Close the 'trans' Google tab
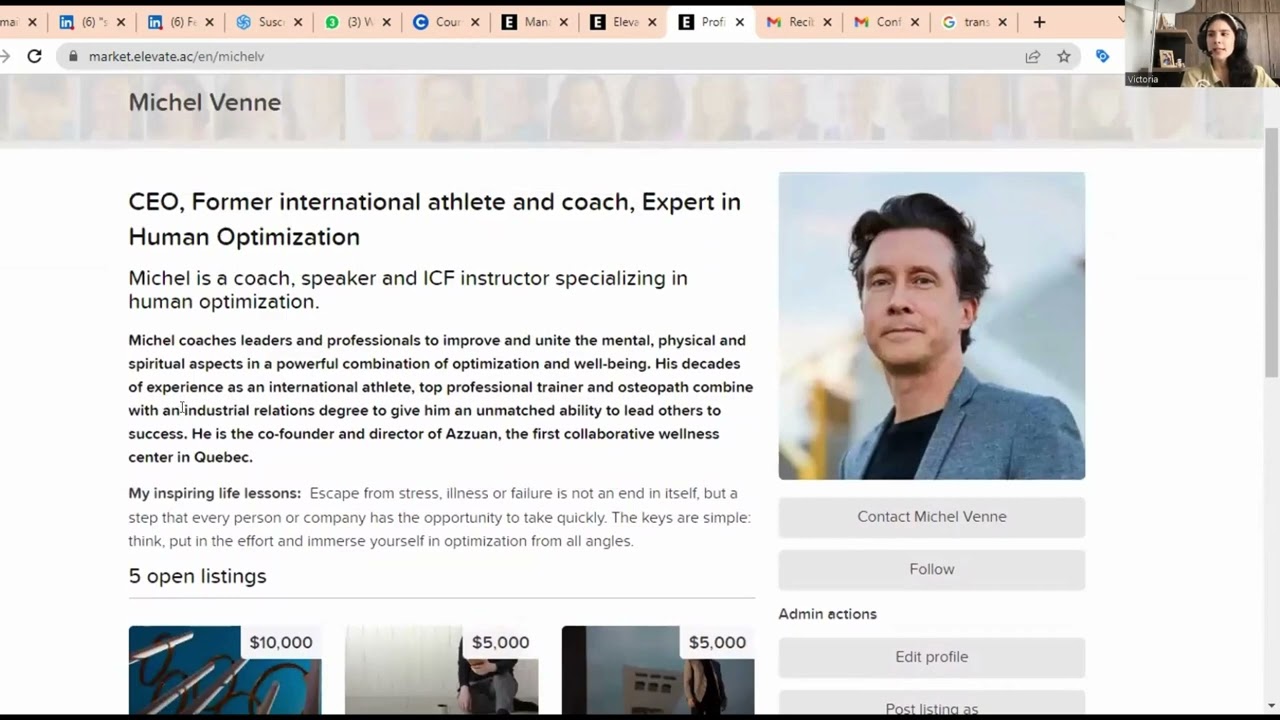 (x=1003, y=22)
